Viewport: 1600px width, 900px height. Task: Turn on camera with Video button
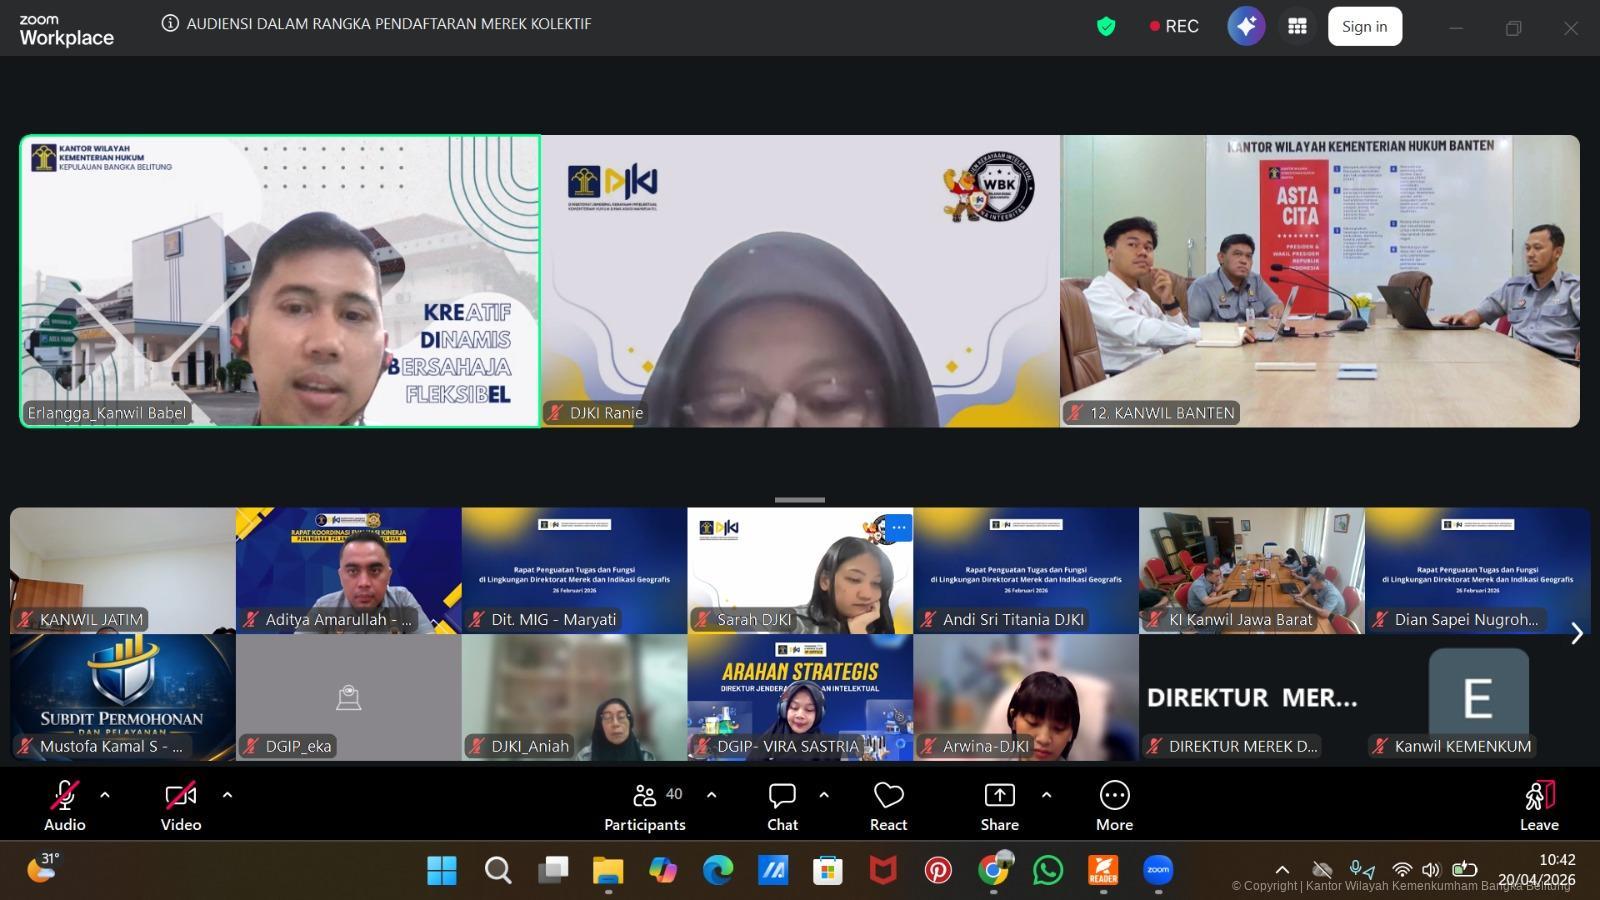click(x=181, y=806)
